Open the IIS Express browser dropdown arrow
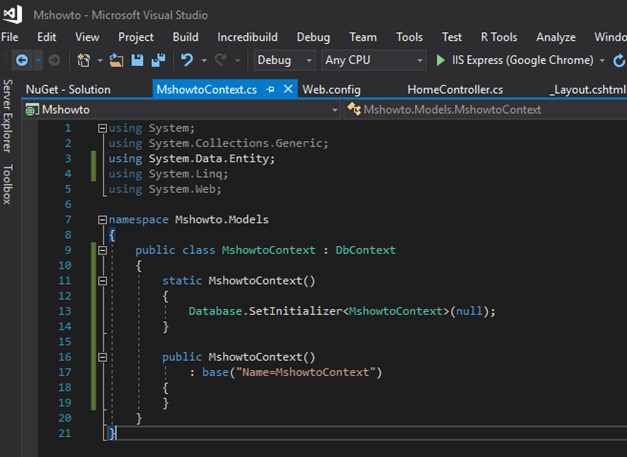 pos(602,60)
